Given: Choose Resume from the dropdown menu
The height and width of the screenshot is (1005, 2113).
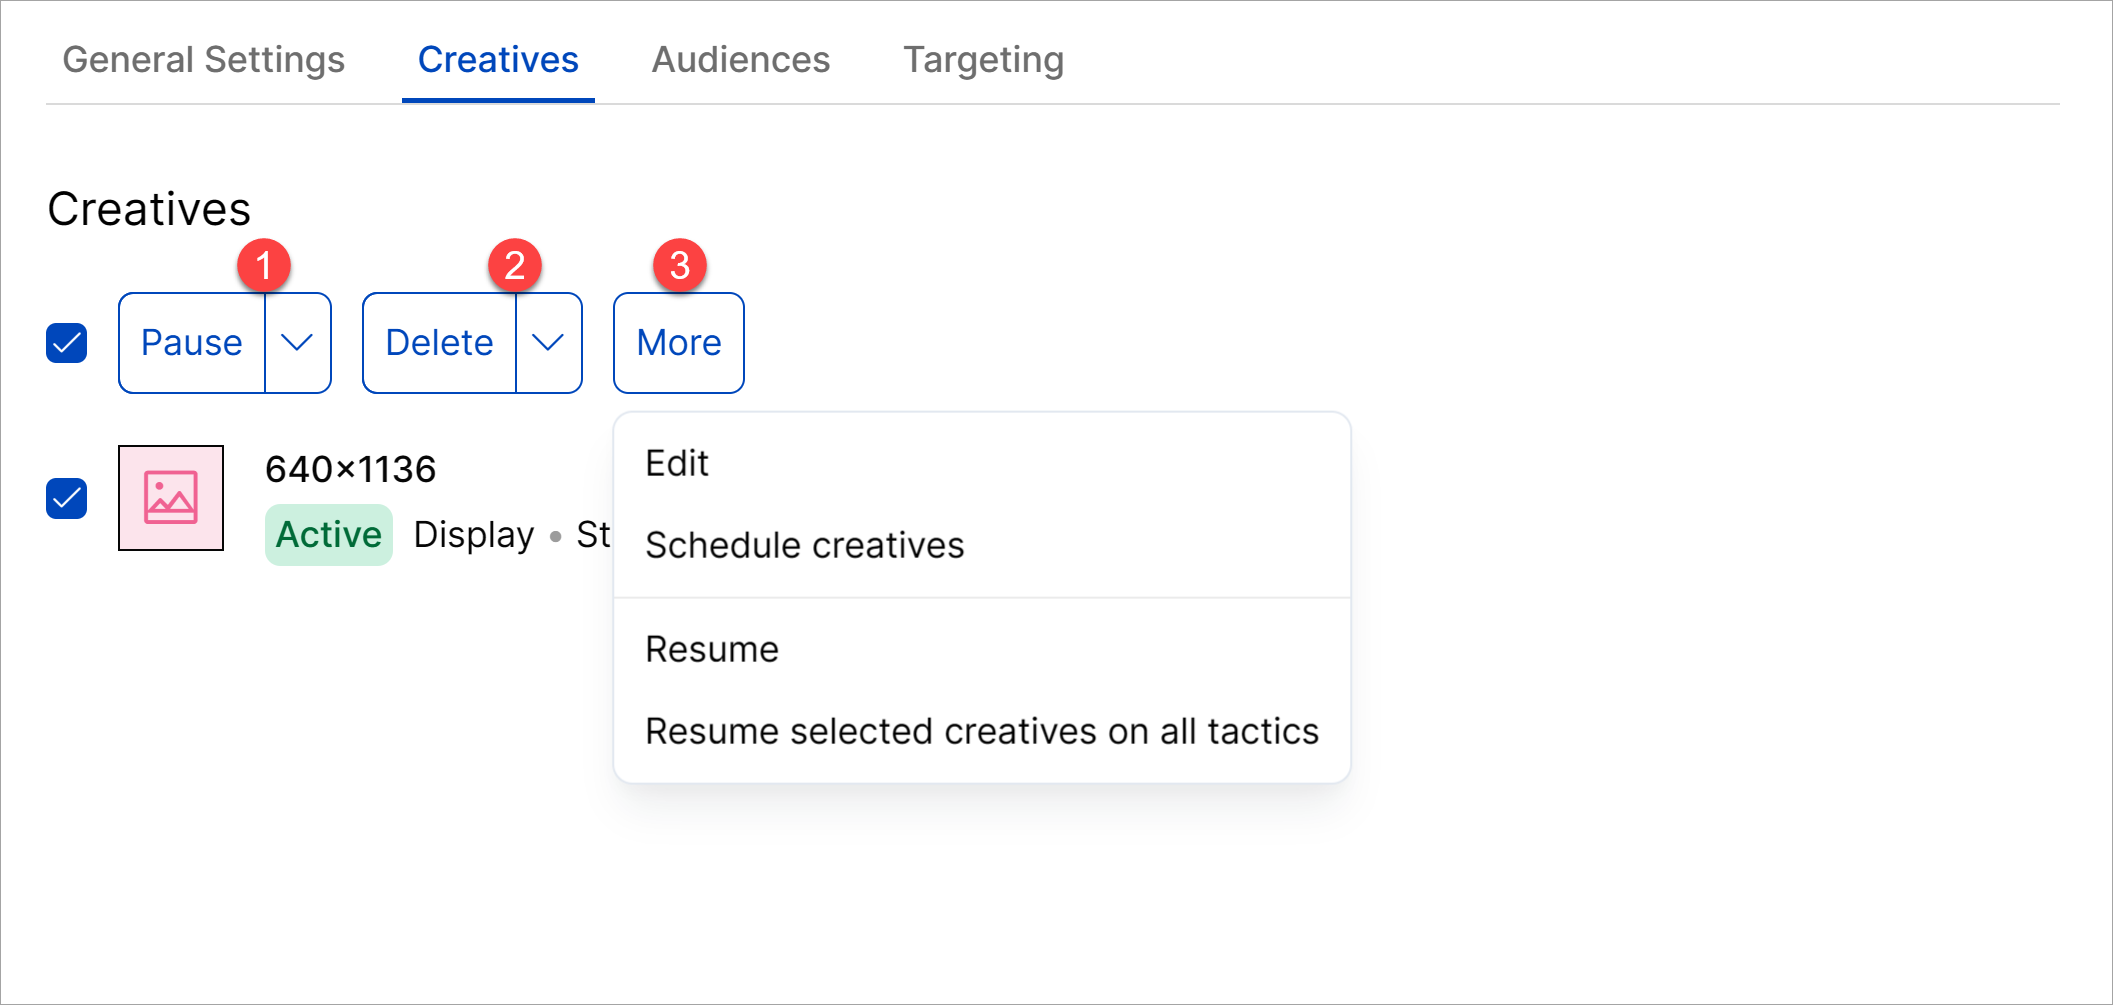Looking at the screenshot, I should pos(711,650).
